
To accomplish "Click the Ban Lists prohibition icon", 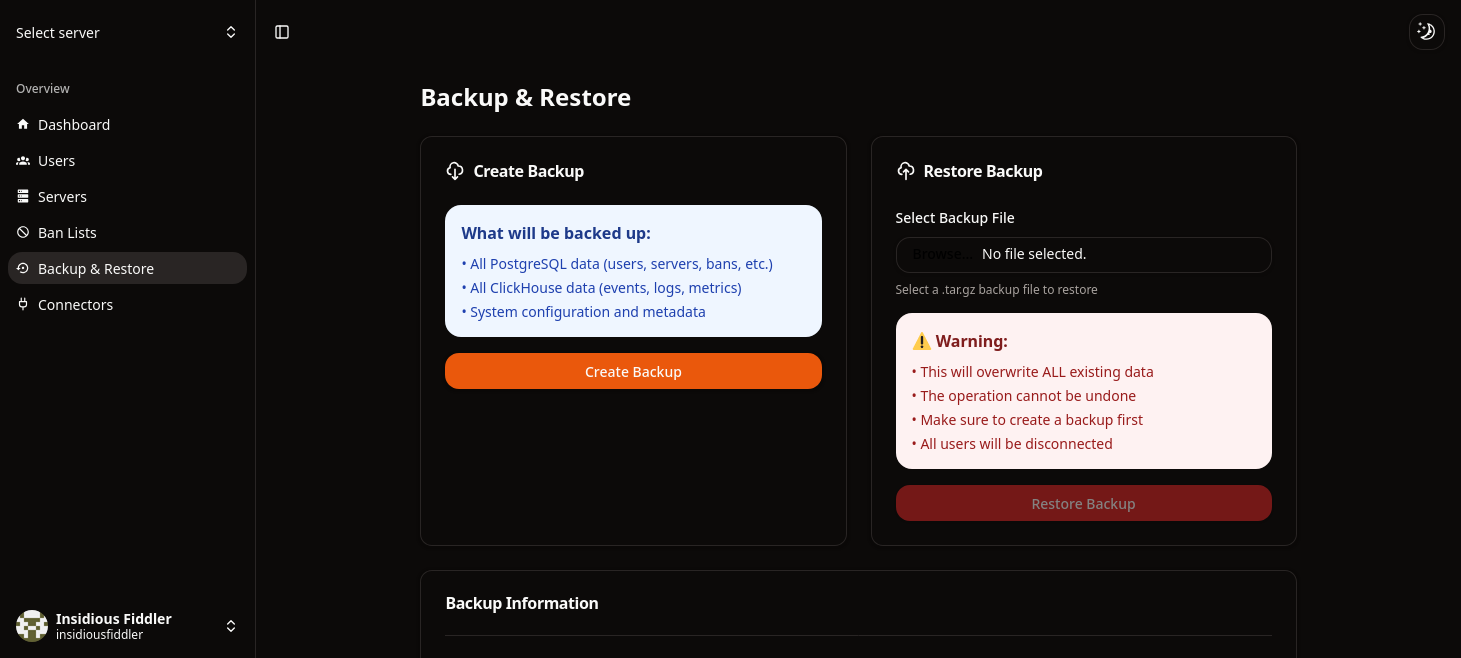I will (x=22, y=232).
